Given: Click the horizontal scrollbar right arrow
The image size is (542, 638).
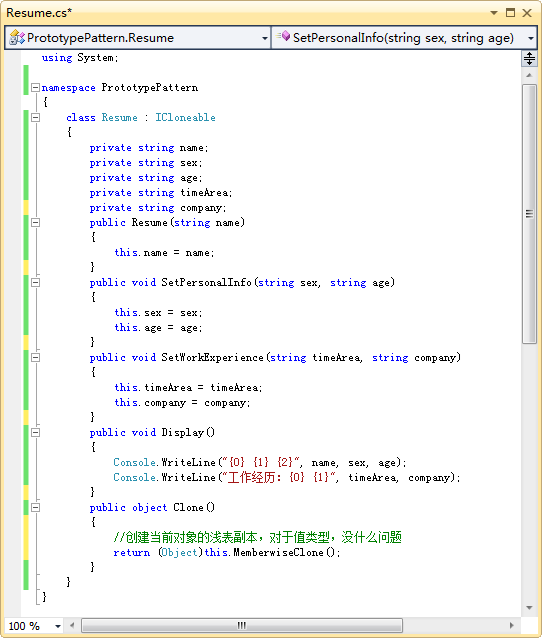Looking at the screenshot, I should pyautogui.click(x=511, y=625).
